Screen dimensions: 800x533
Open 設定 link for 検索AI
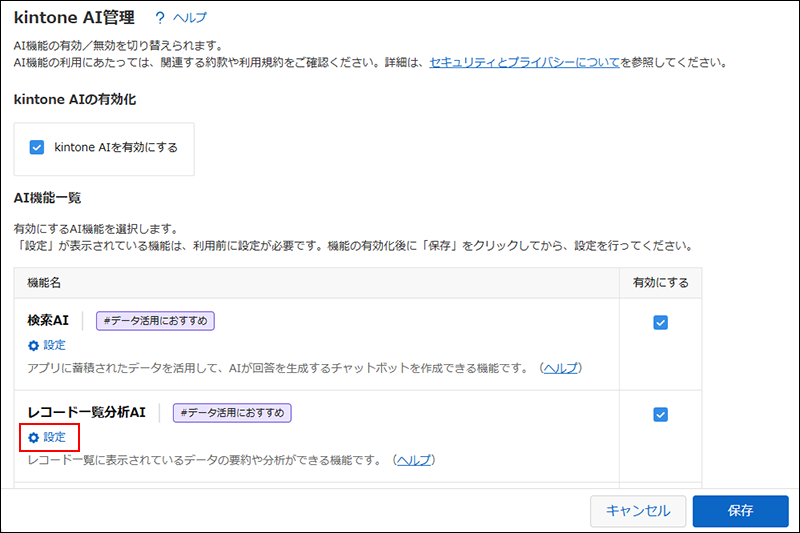click(x=54, y=345)
